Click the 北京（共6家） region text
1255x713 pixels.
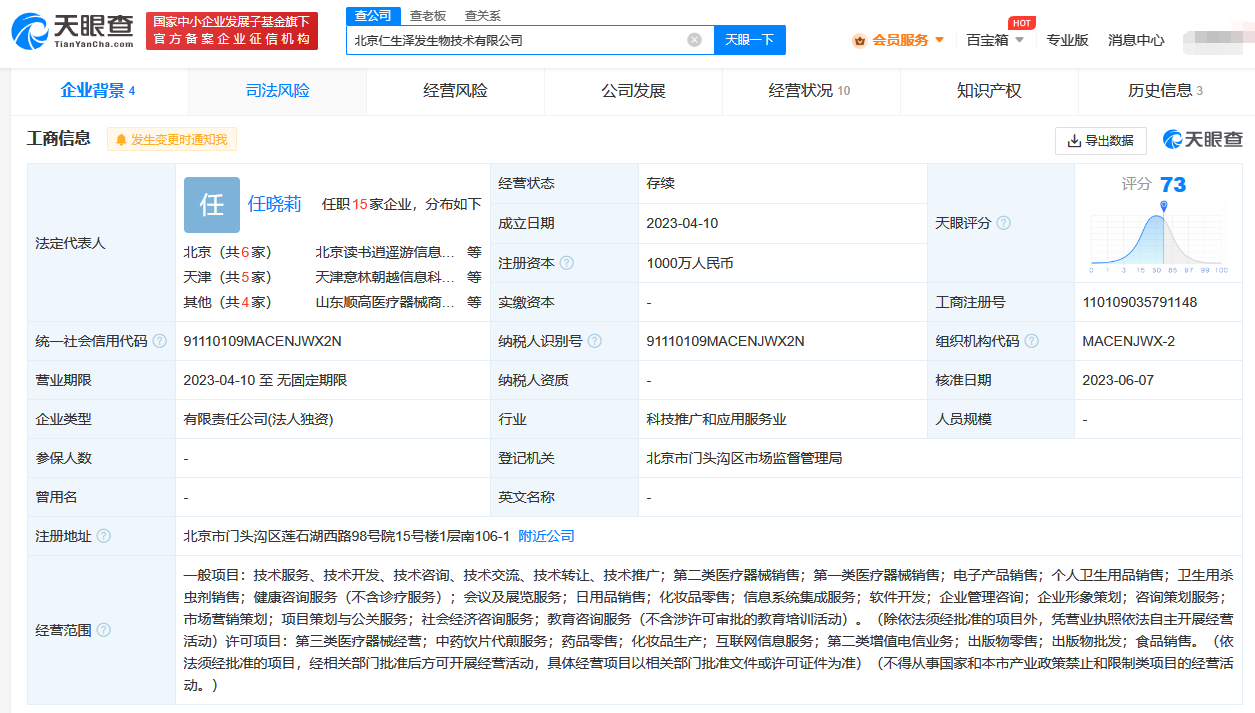(228, 252)
